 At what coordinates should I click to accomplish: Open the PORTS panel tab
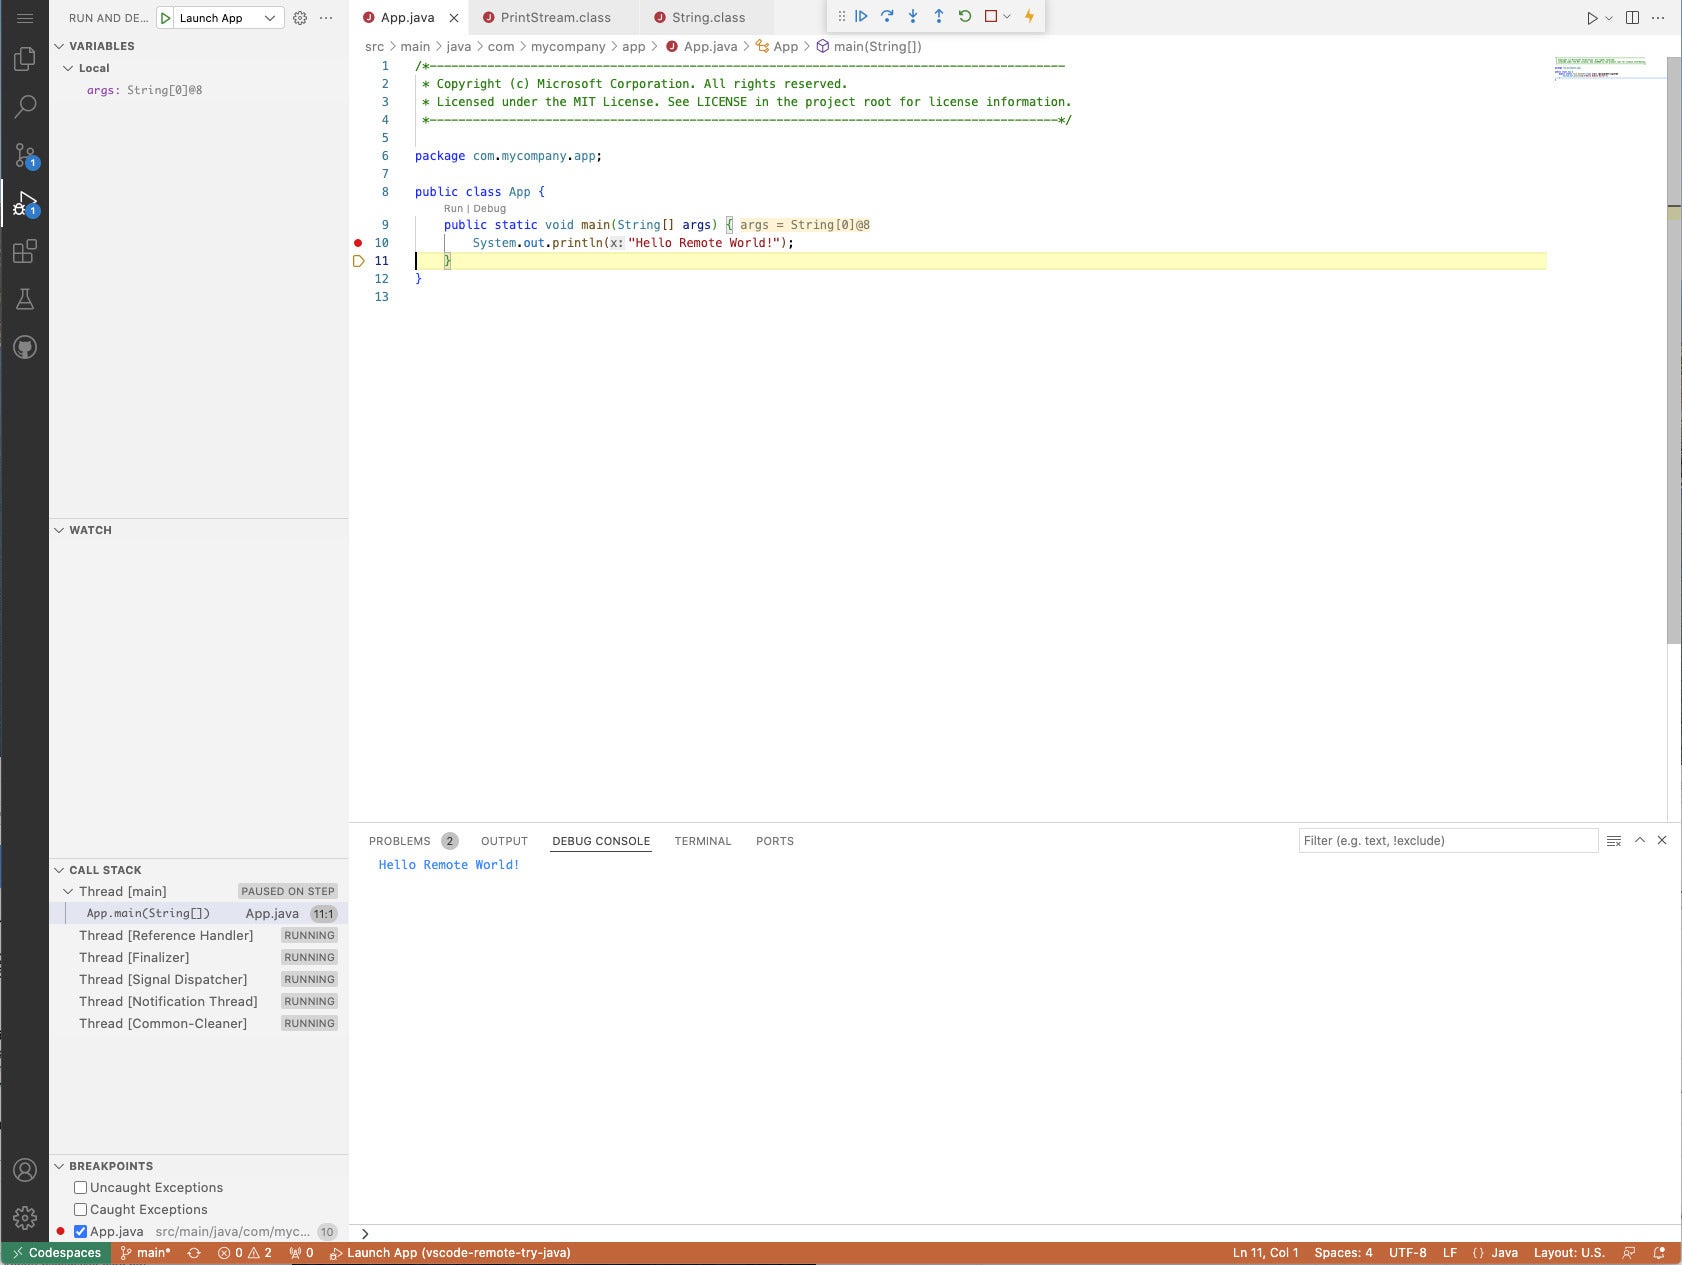[775, 841]
